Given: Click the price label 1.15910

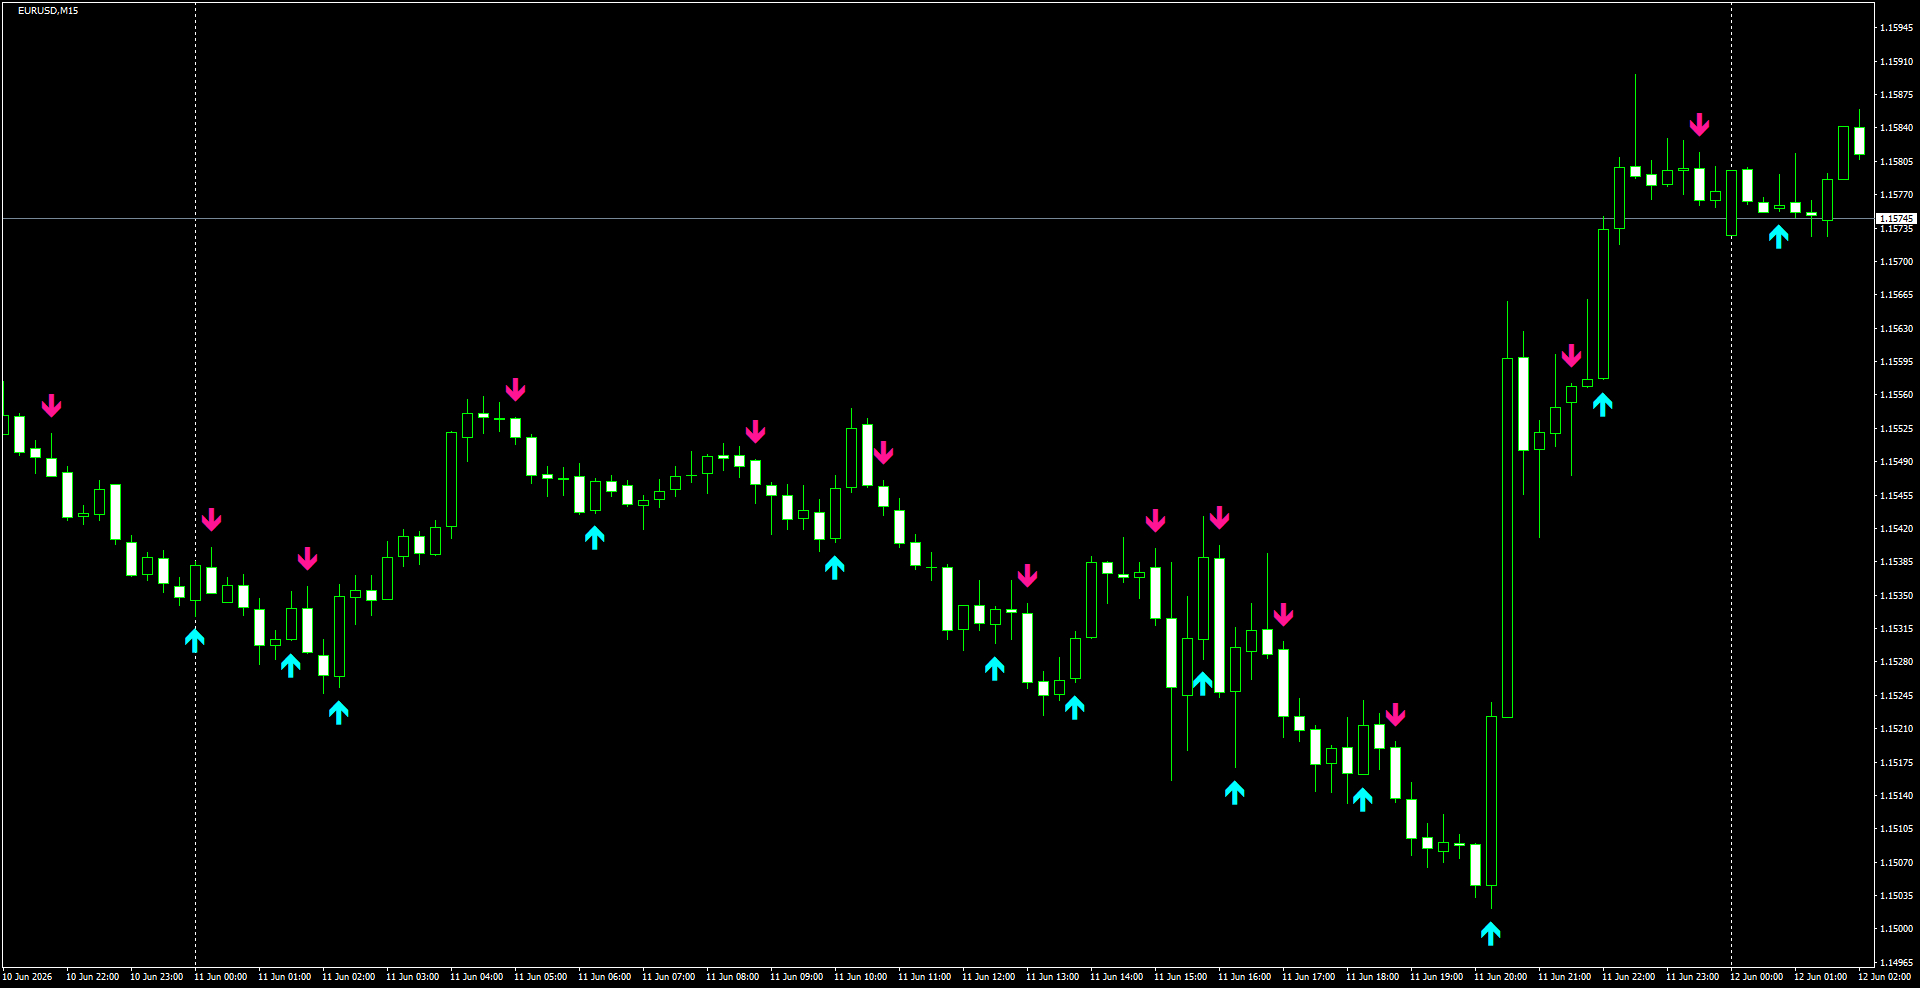Looking at the screenshot, I should [1896, 62].
